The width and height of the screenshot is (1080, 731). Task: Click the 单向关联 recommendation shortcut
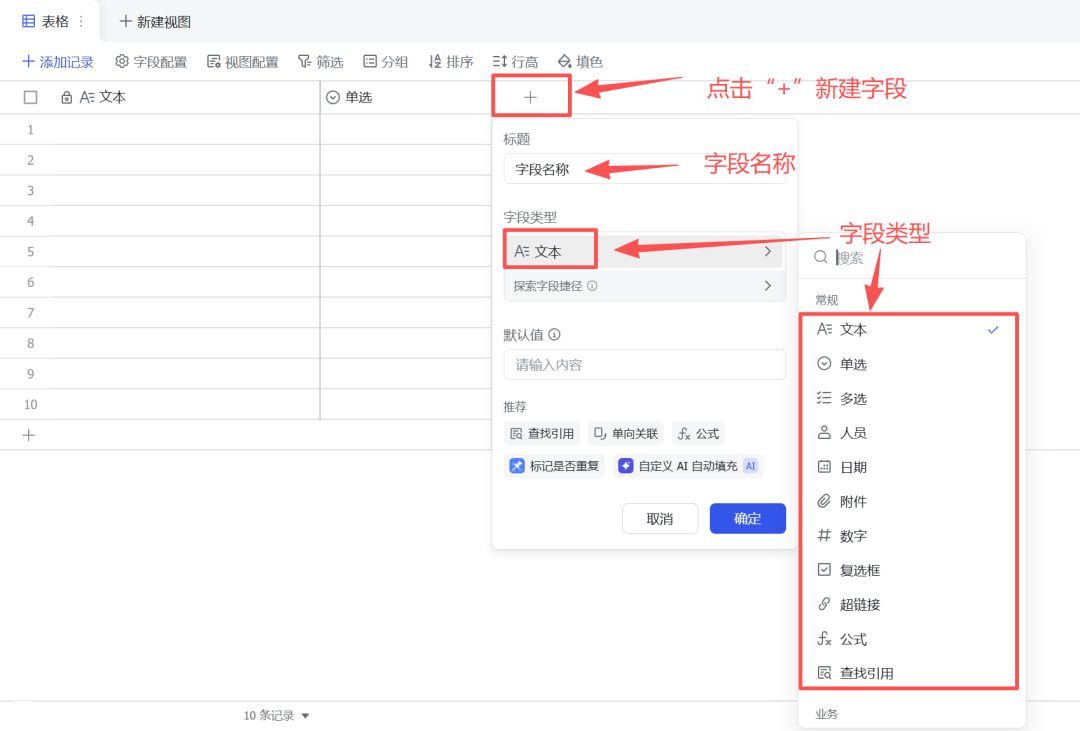[x=625, y=433]
